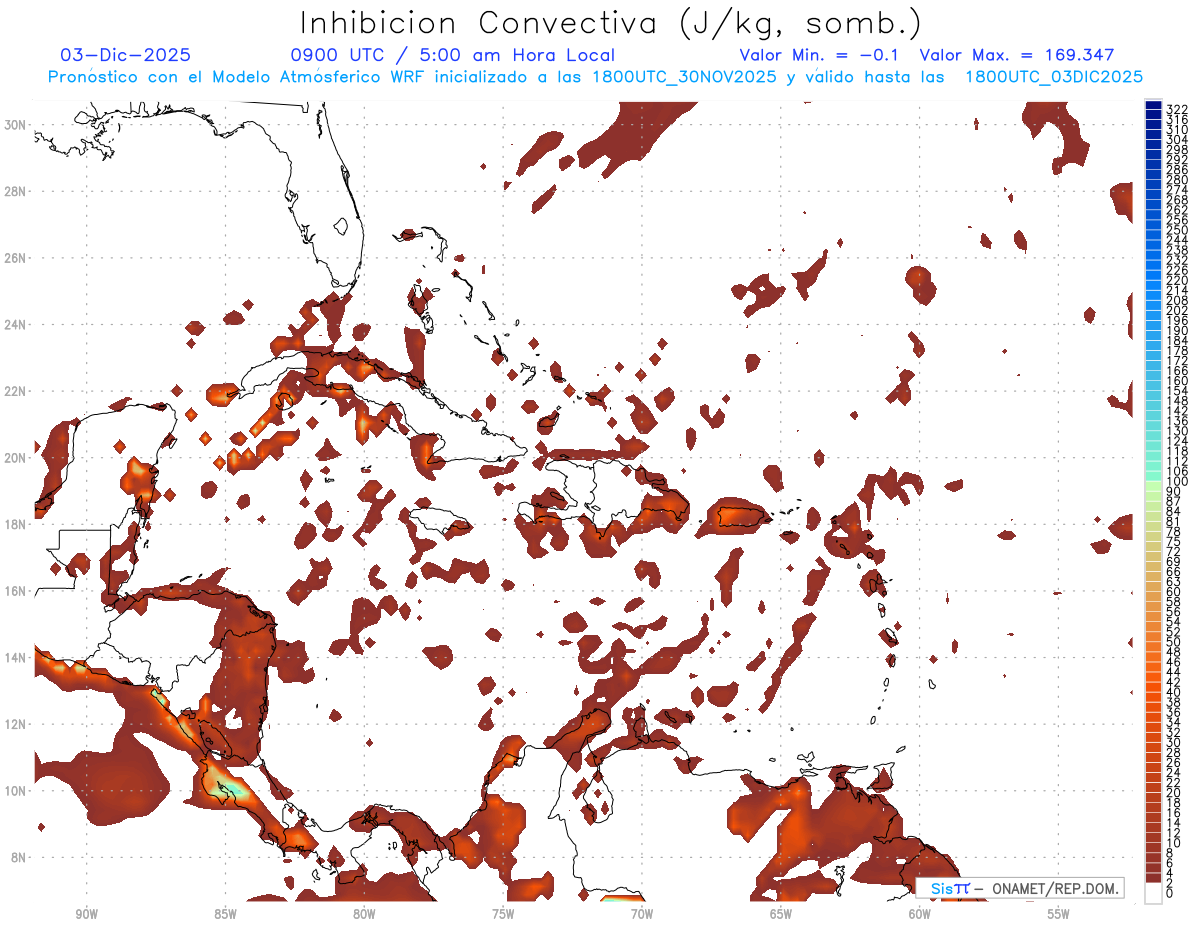The width and height of the screenshot is (1200, 927).
Task: Click the 65W longitude label
Action: click(x=781, y=914)
